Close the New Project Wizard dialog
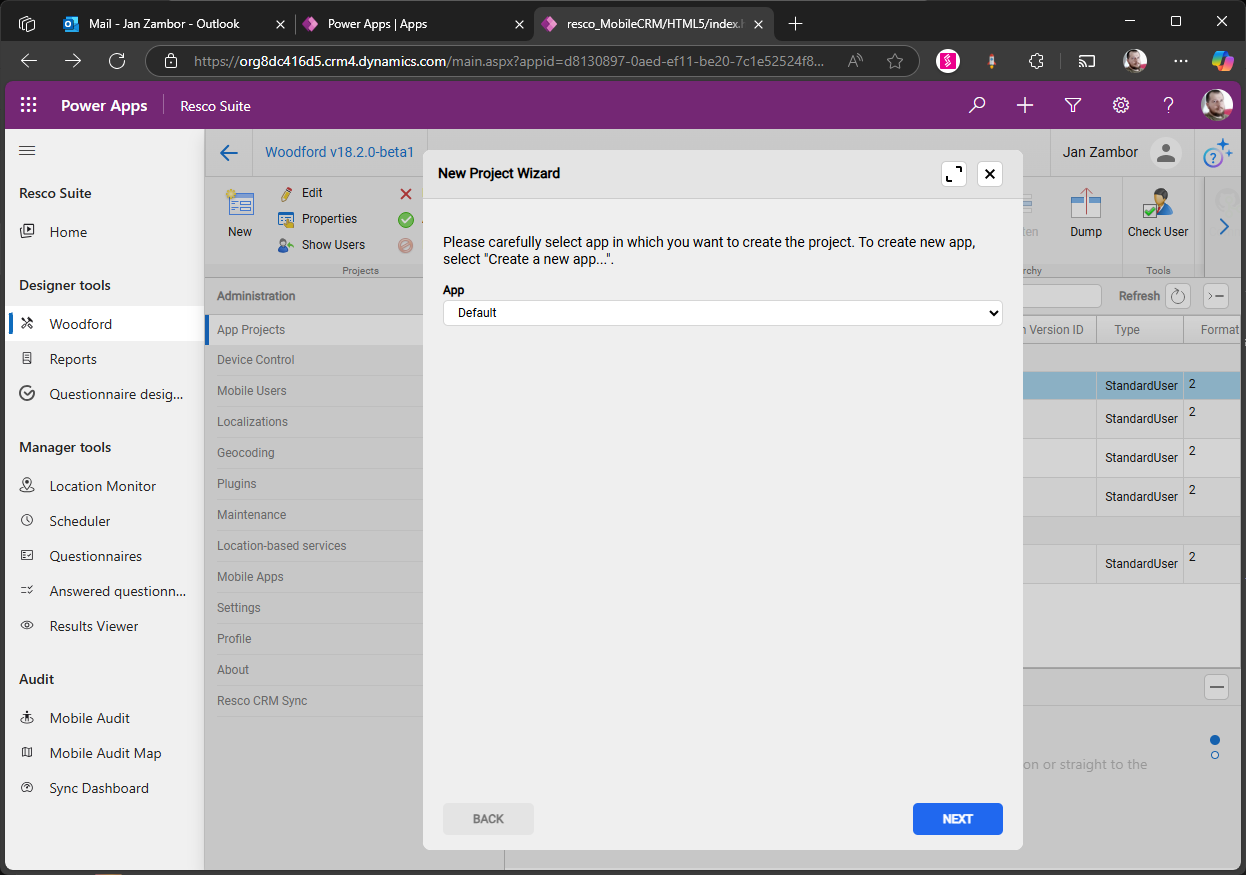This screenshot has width=1246, height=875. point(989,174)
